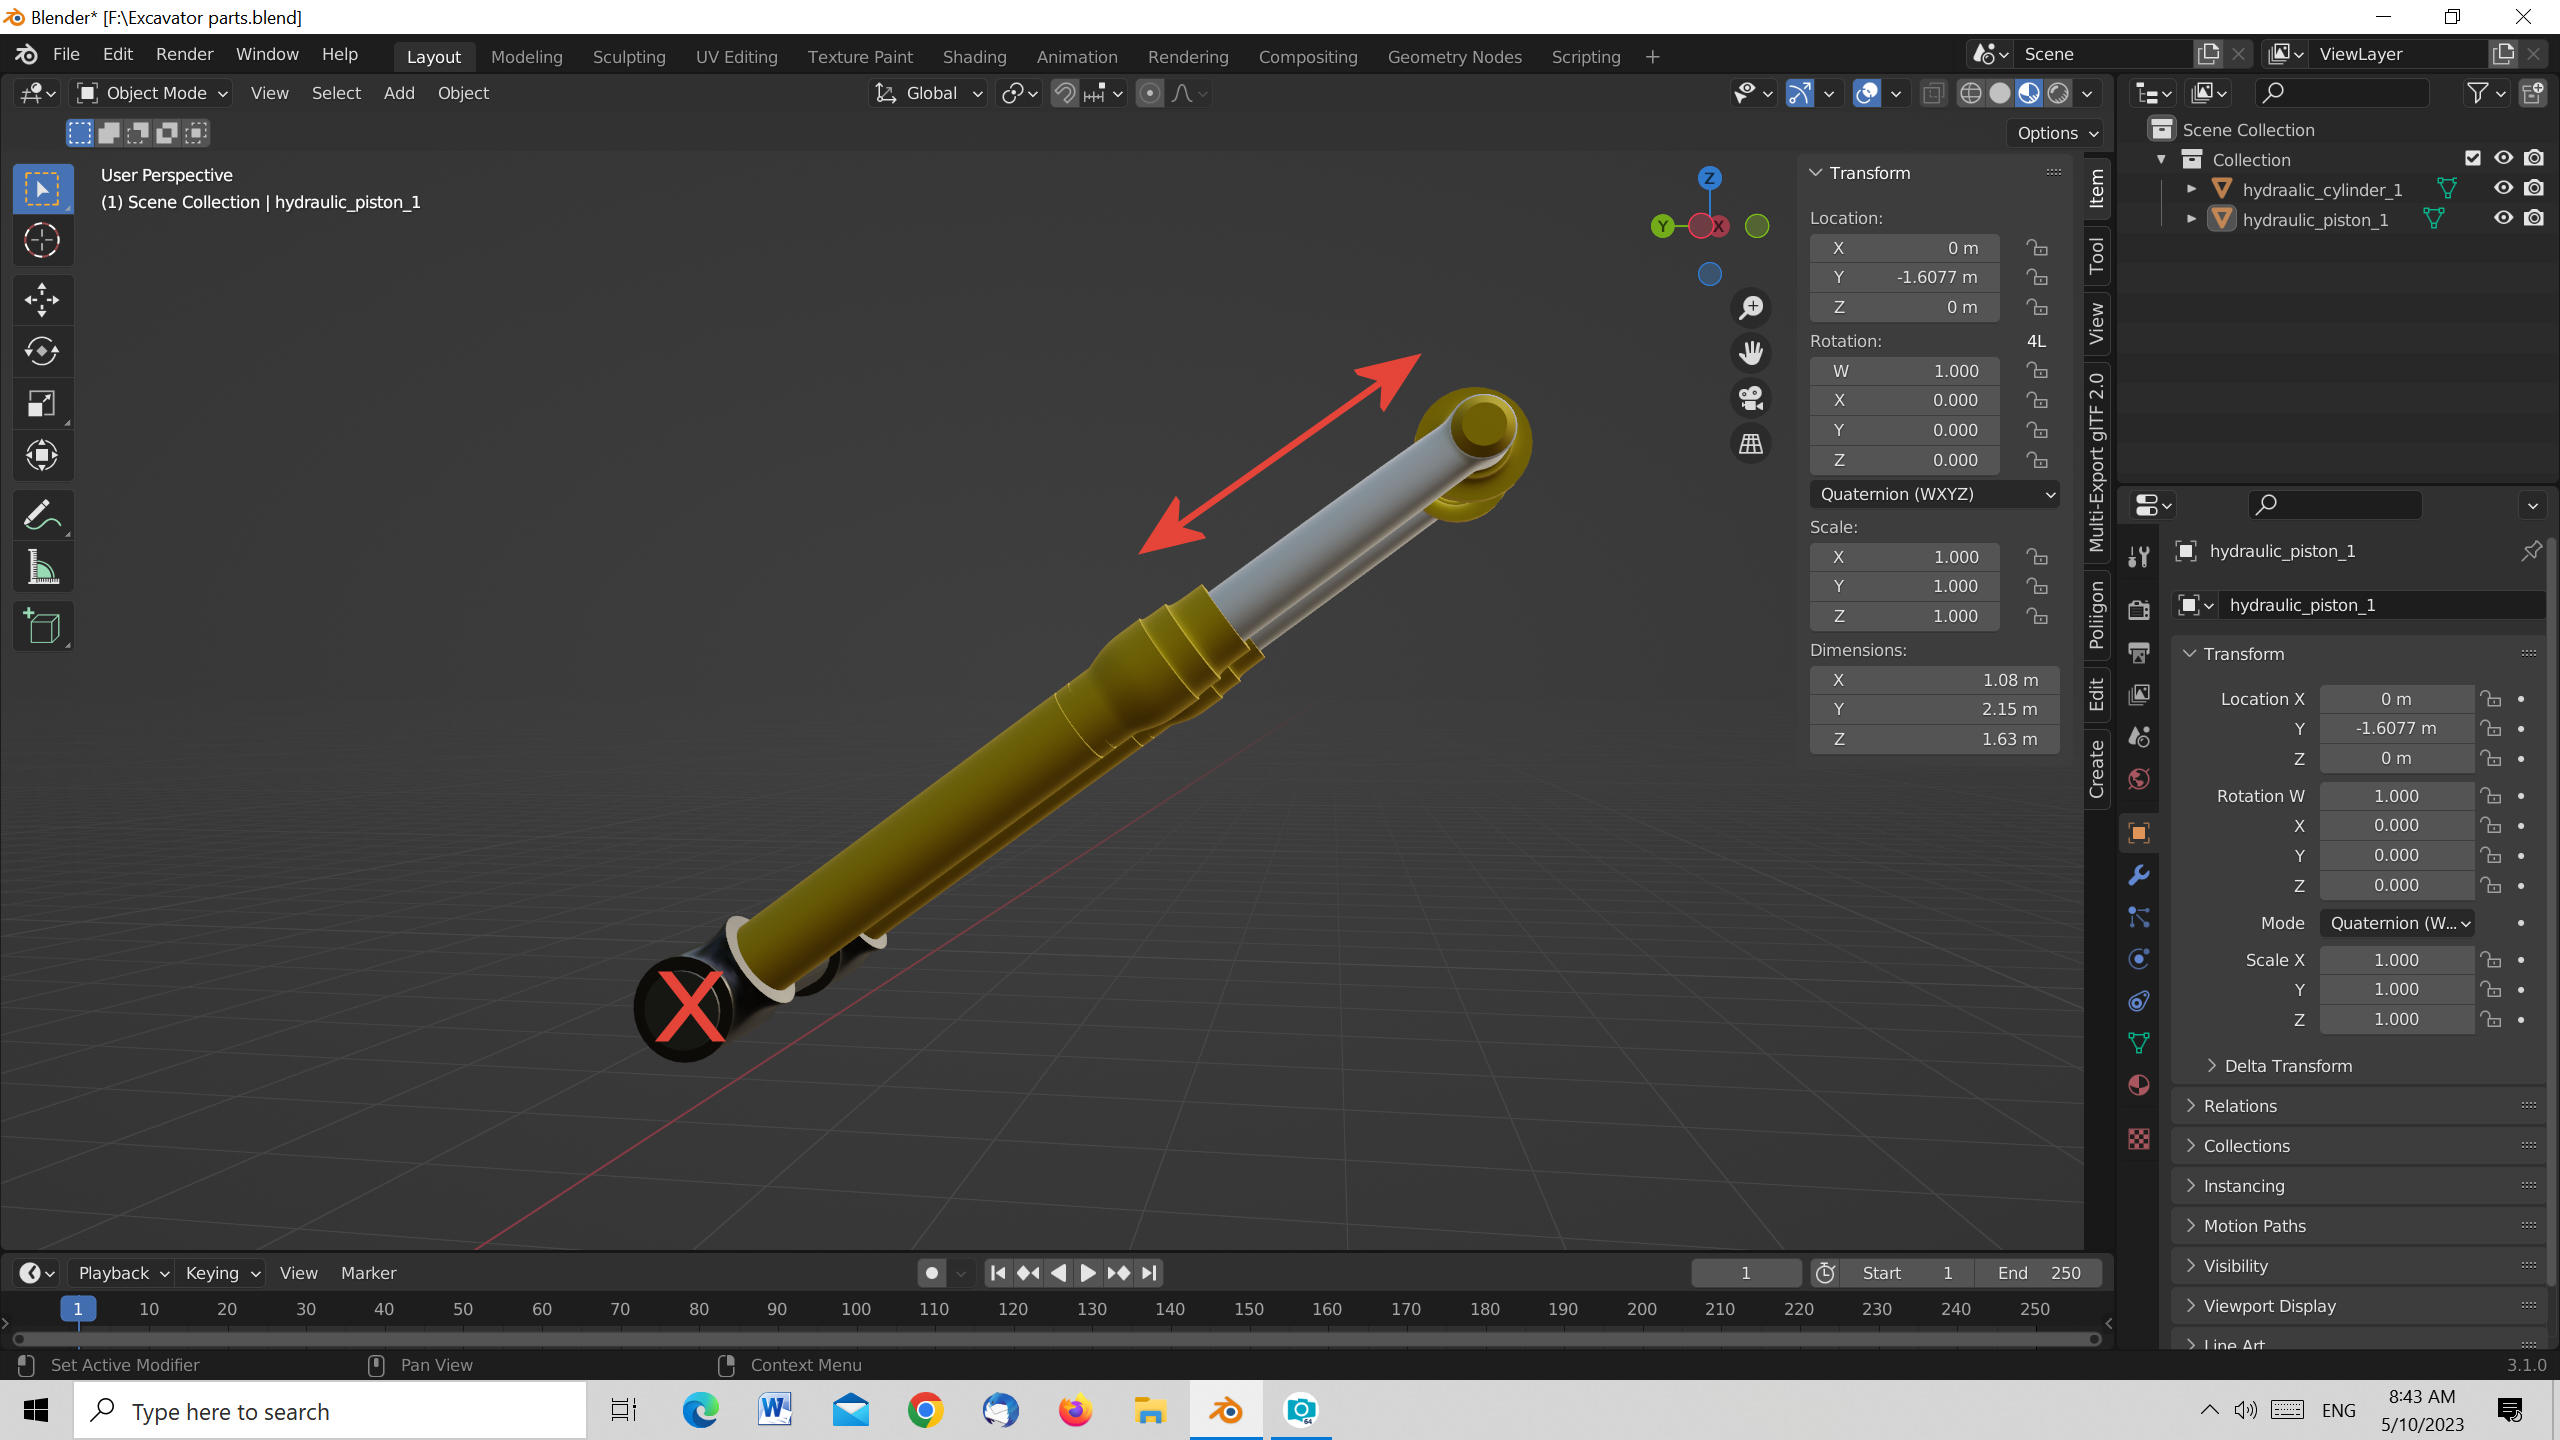2560x1440 pixels.
Task: Activate the Select Box tool
Action: [x=42, y=189]
